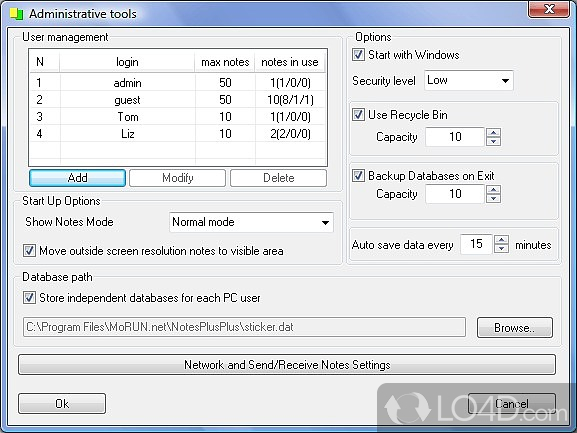
Task: Disable Use Recycle Bin checkbox
Action: [358, 115]
